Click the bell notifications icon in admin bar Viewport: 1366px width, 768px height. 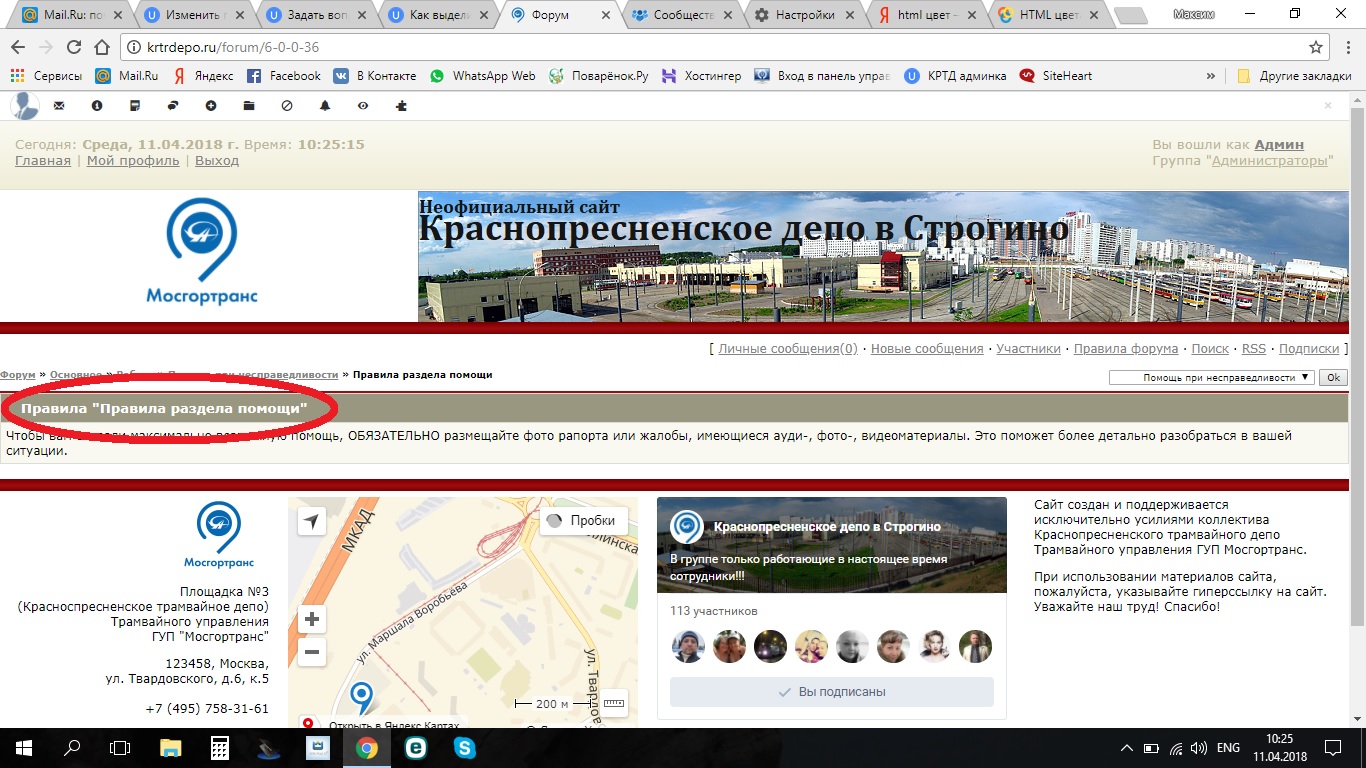(325, 105)
